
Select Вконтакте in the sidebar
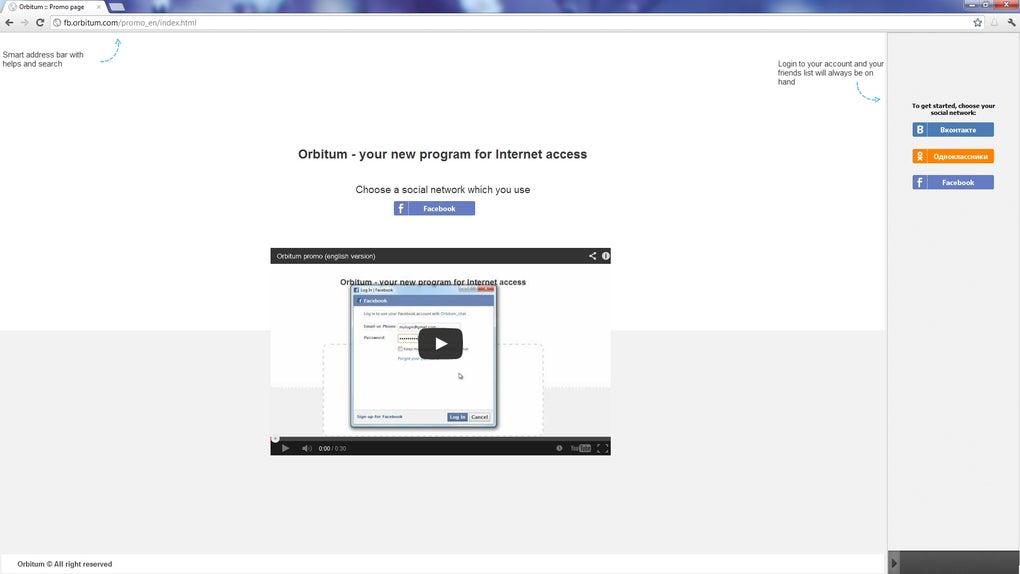click(x=953, y=130)
